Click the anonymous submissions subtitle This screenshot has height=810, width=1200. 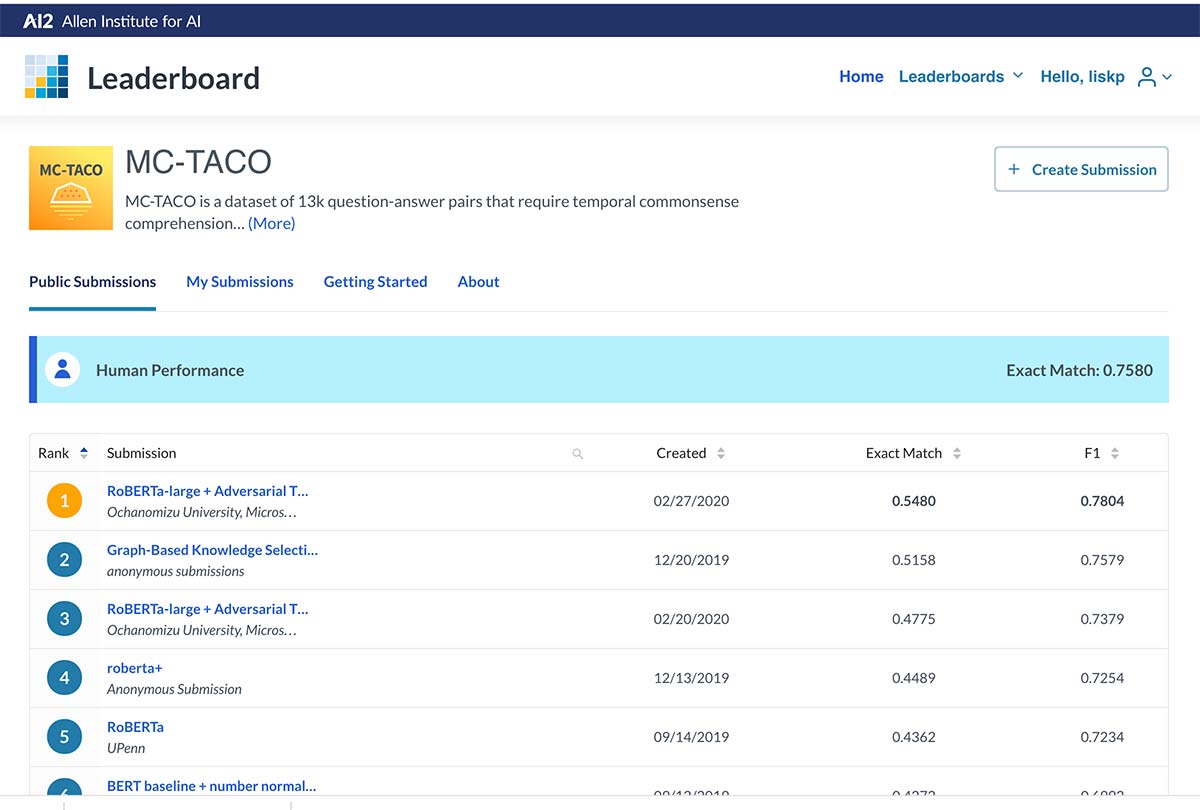[x=176, y=571]
